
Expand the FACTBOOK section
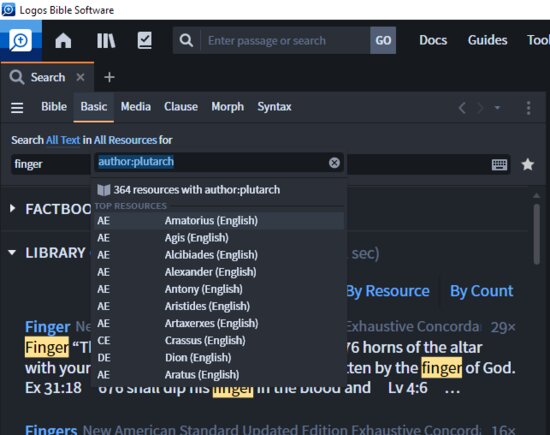click(13, 208)
